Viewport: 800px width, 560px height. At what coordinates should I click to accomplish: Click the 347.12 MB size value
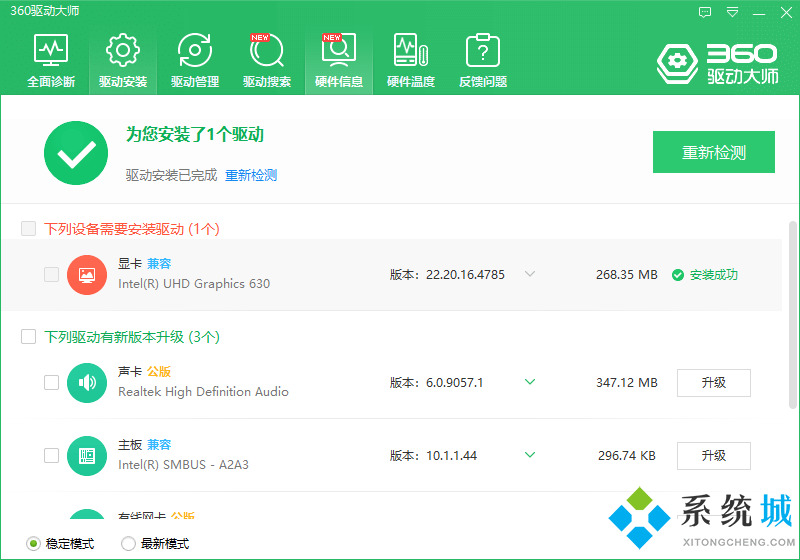pyautogui.click(x=627, y=383)
